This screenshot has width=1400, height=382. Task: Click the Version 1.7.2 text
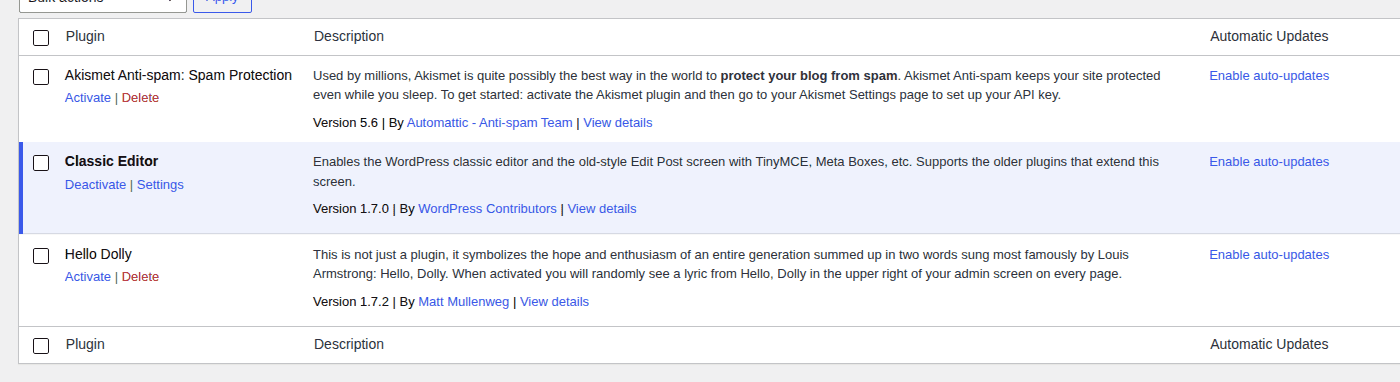351,301
